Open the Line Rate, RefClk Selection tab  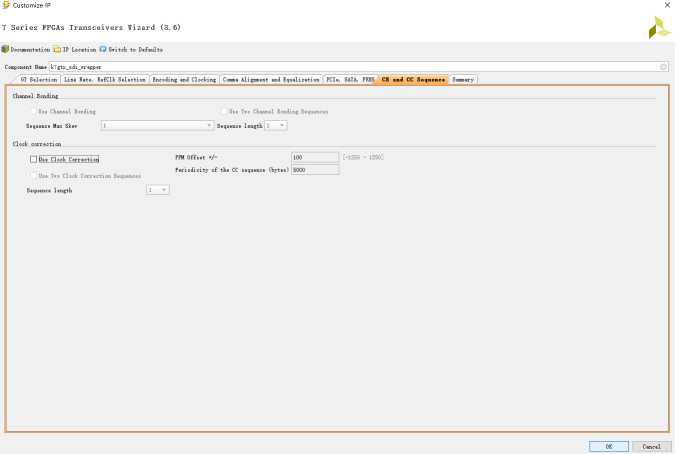coord(105,80)
